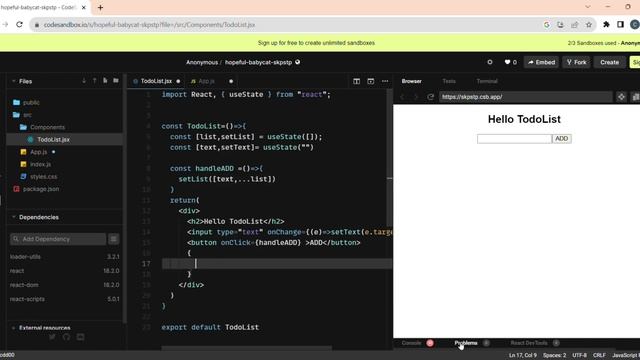Click the download arrow icon in Files header
640x360 pixels.
tap(84, 81)
